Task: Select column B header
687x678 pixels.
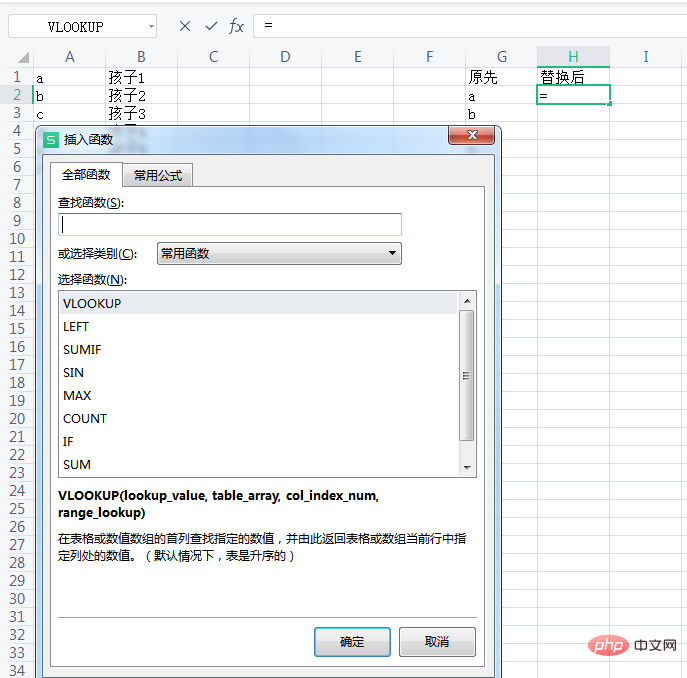Action: [x=141, y=57]
